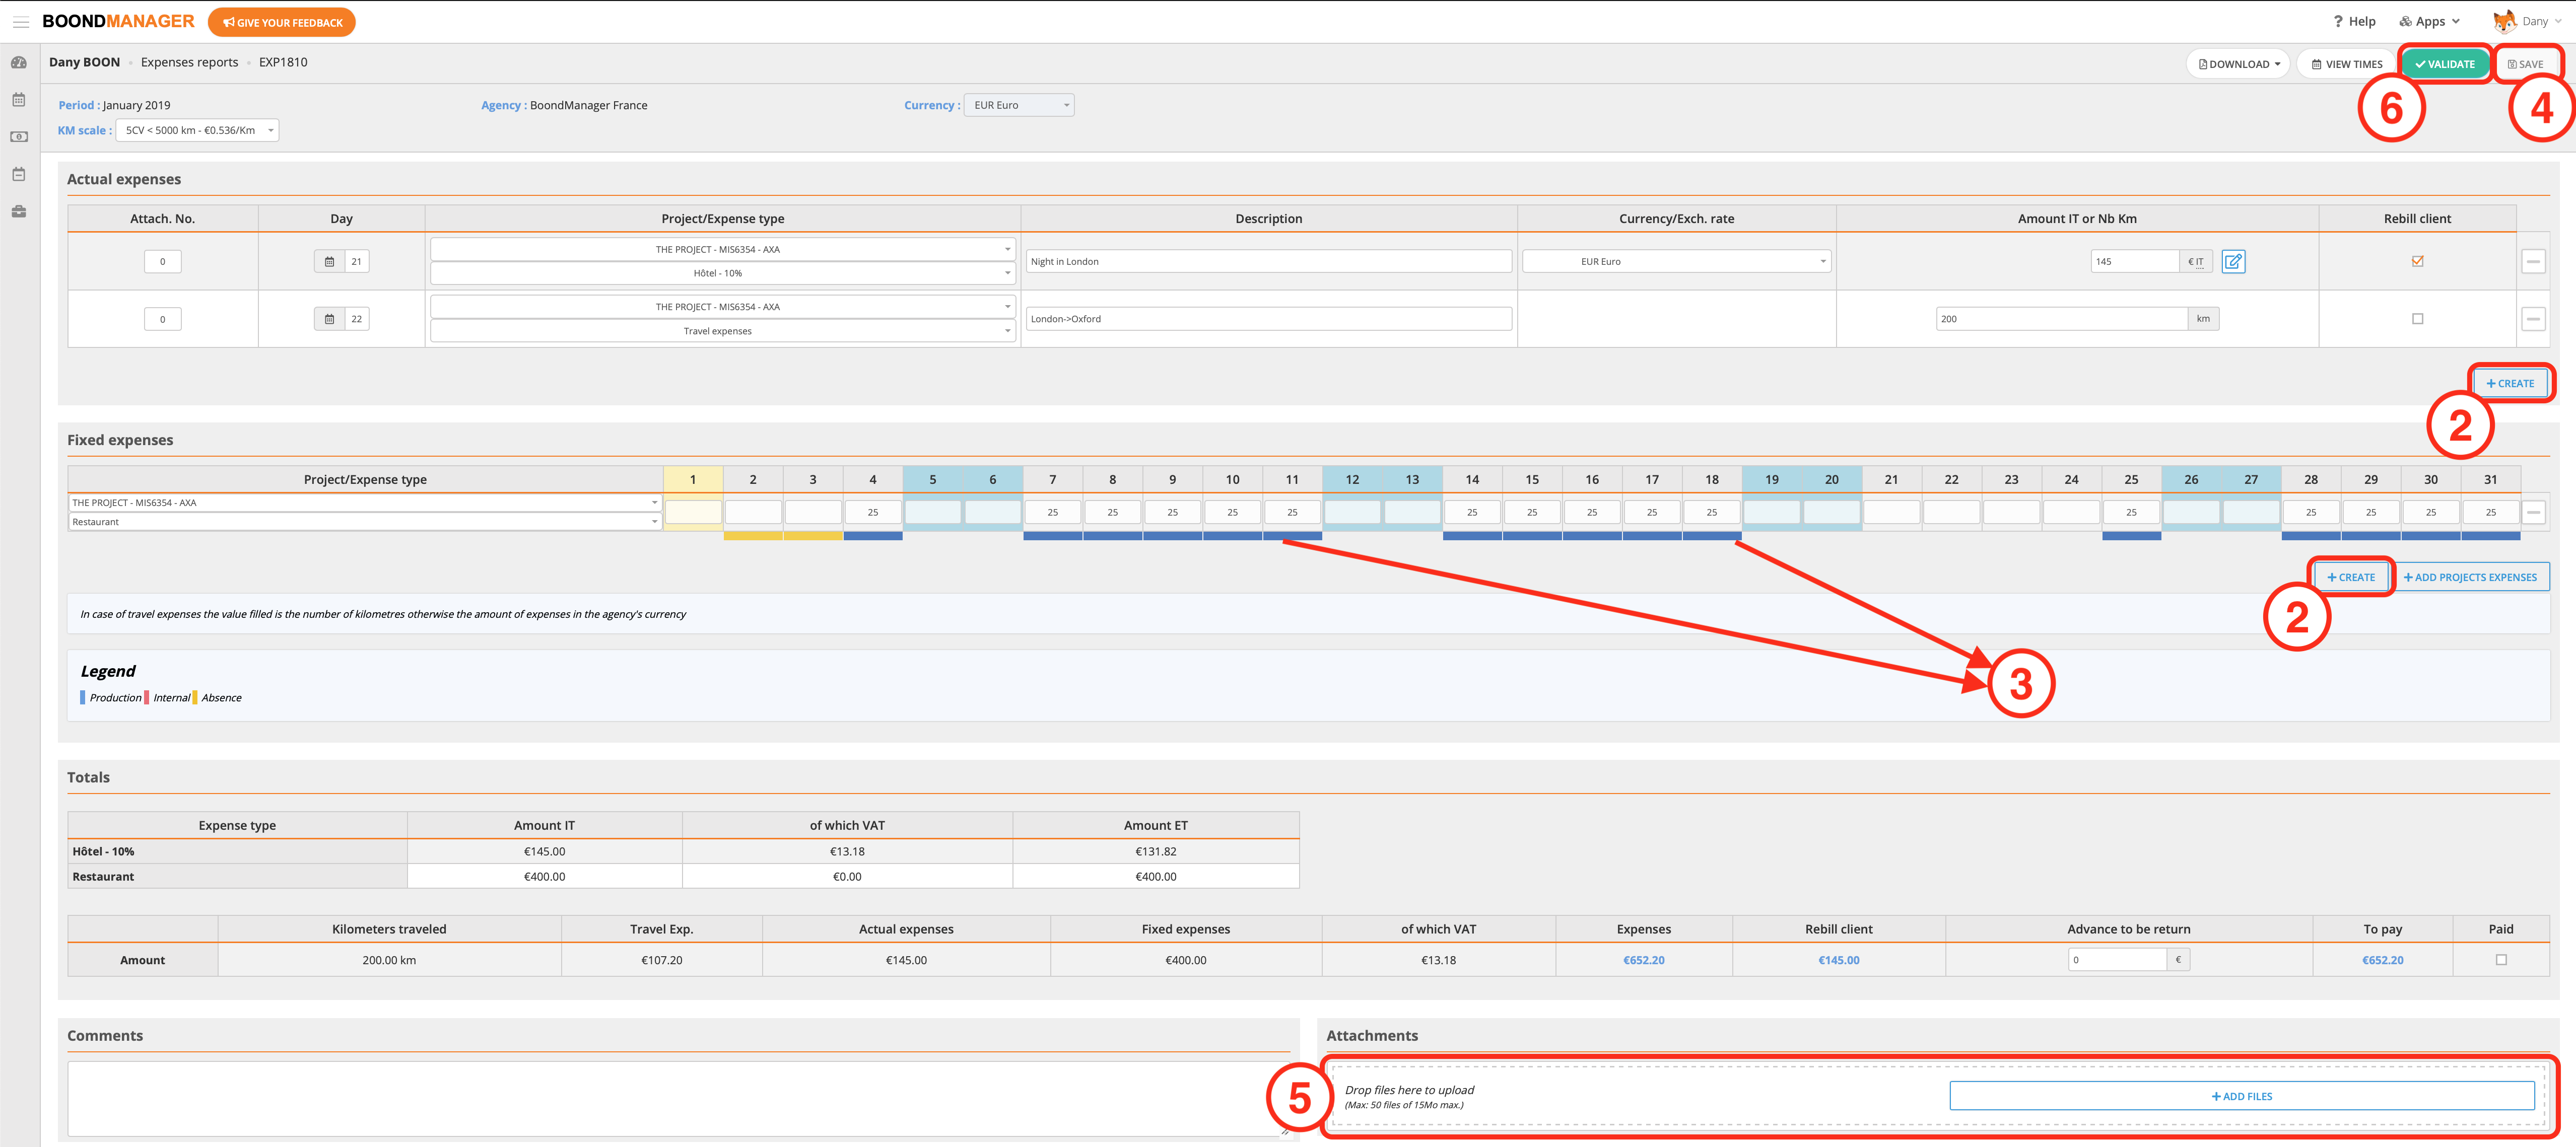Click the EXP1810 breadcrumb text
The width and height of the screenshot is (2576, 1147).
(283, 62)
